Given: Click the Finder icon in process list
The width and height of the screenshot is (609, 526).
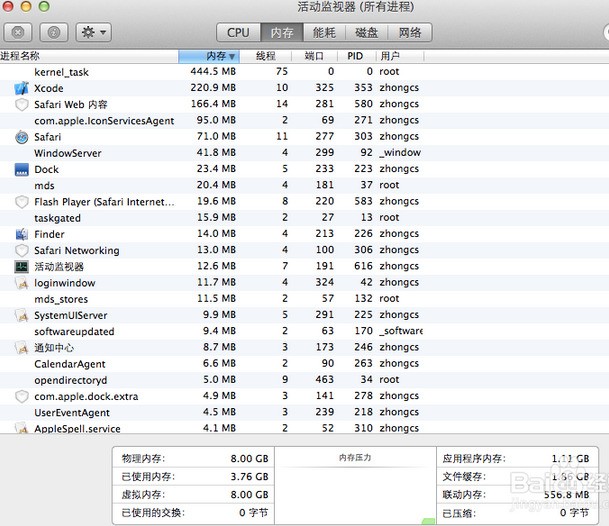Looking at the screenshot, I should [22, 234].
